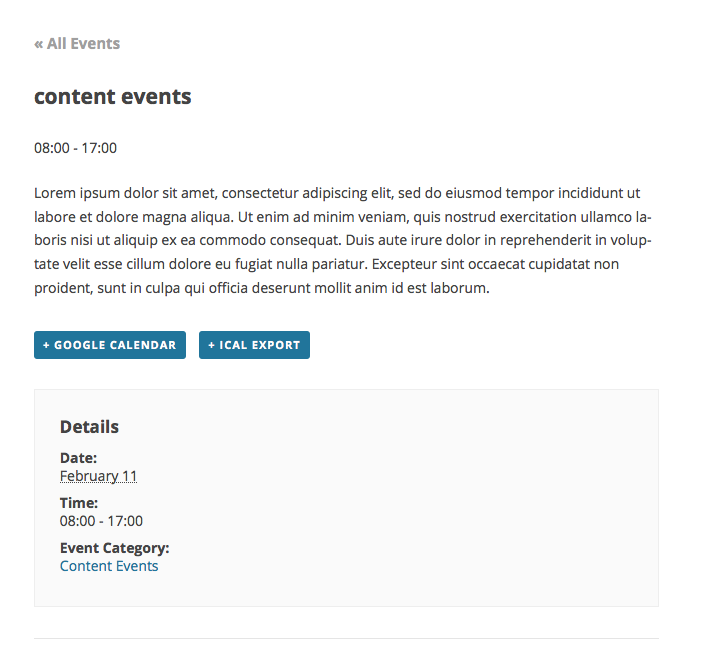710x654 pixels.
Task: Click the 08:00 - 17:00 value in Details
Action: [101, 521]
